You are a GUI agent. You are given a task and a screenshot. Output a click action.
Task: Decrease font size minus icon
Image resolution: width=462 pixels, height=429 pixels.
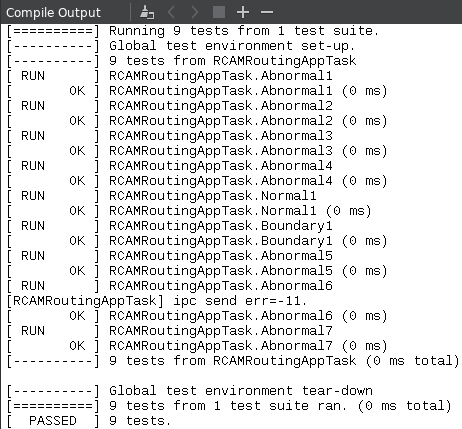(x=267, y=12)
